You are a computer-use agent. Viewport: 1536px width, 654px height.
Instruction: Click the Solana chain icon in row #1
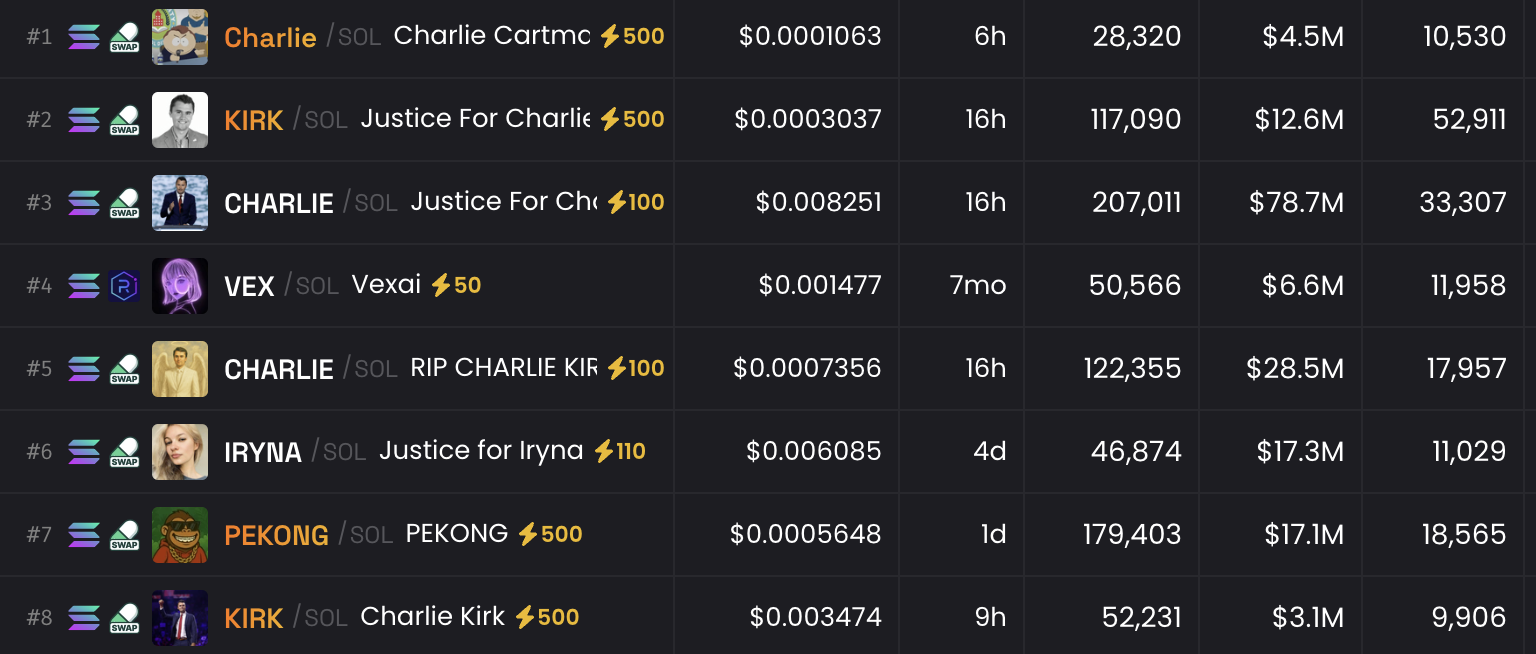pyautogui.click(x=84, y=37)
